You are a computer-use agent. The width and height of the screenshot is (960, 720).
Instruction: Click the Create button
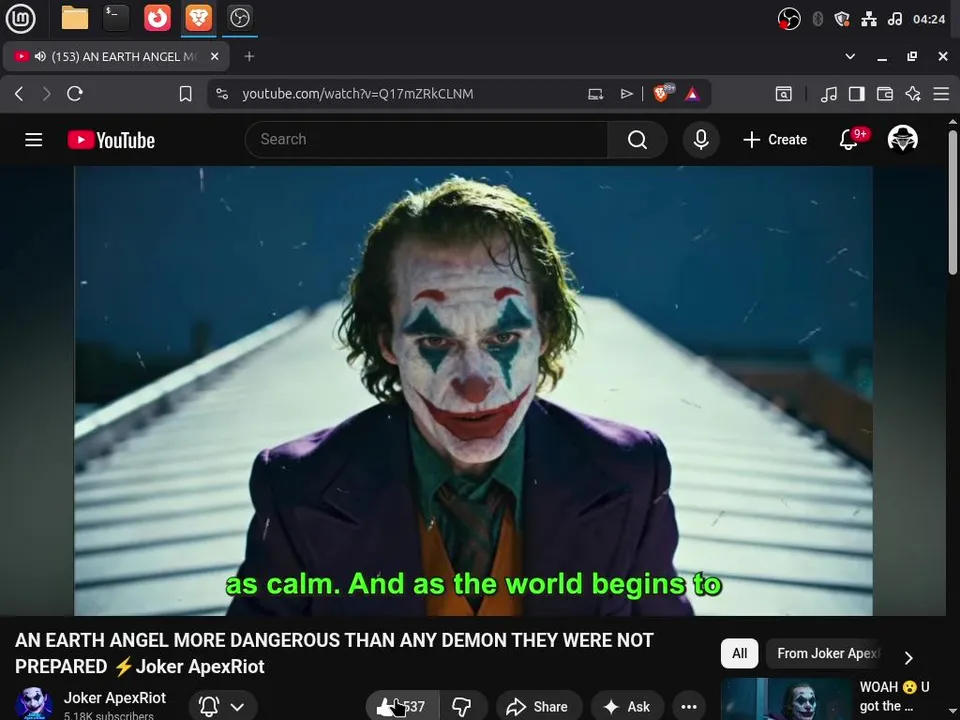point(775,140)
